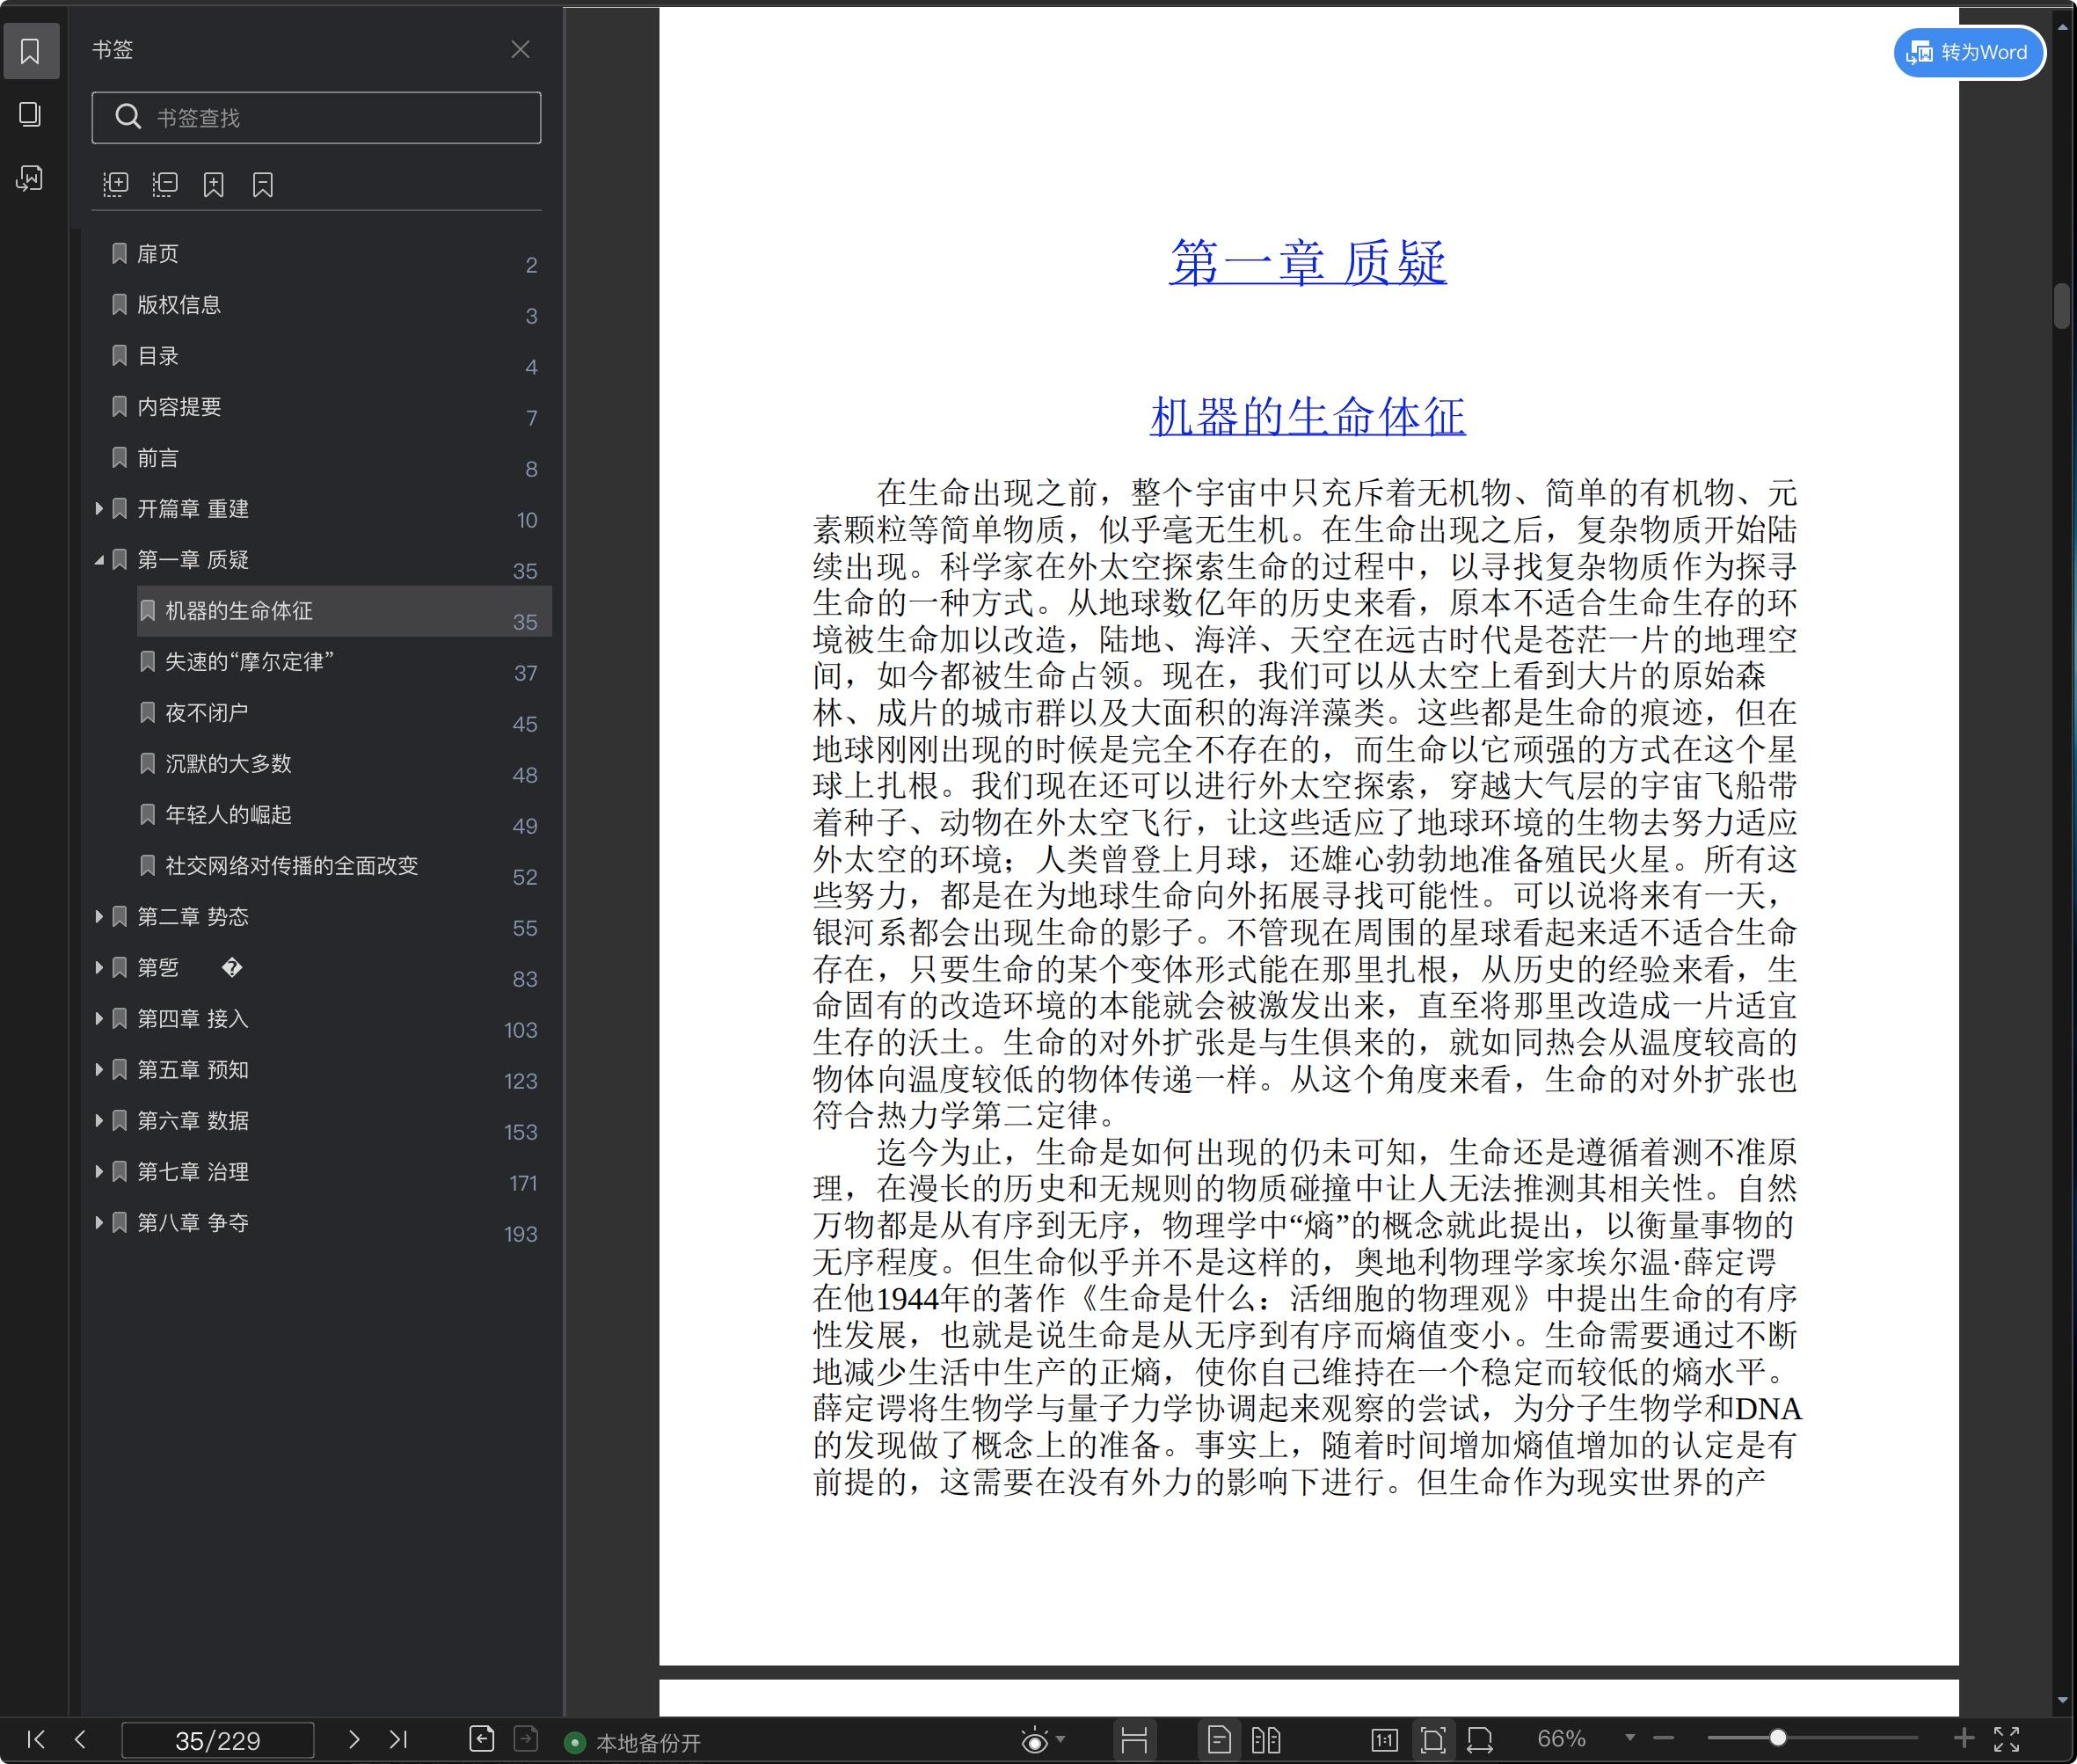Image resolution: width=2077 pixels, height=1764 pixels.
Task: Expand the 第五章 预知 bookmark
Action: click(99, 1069)
